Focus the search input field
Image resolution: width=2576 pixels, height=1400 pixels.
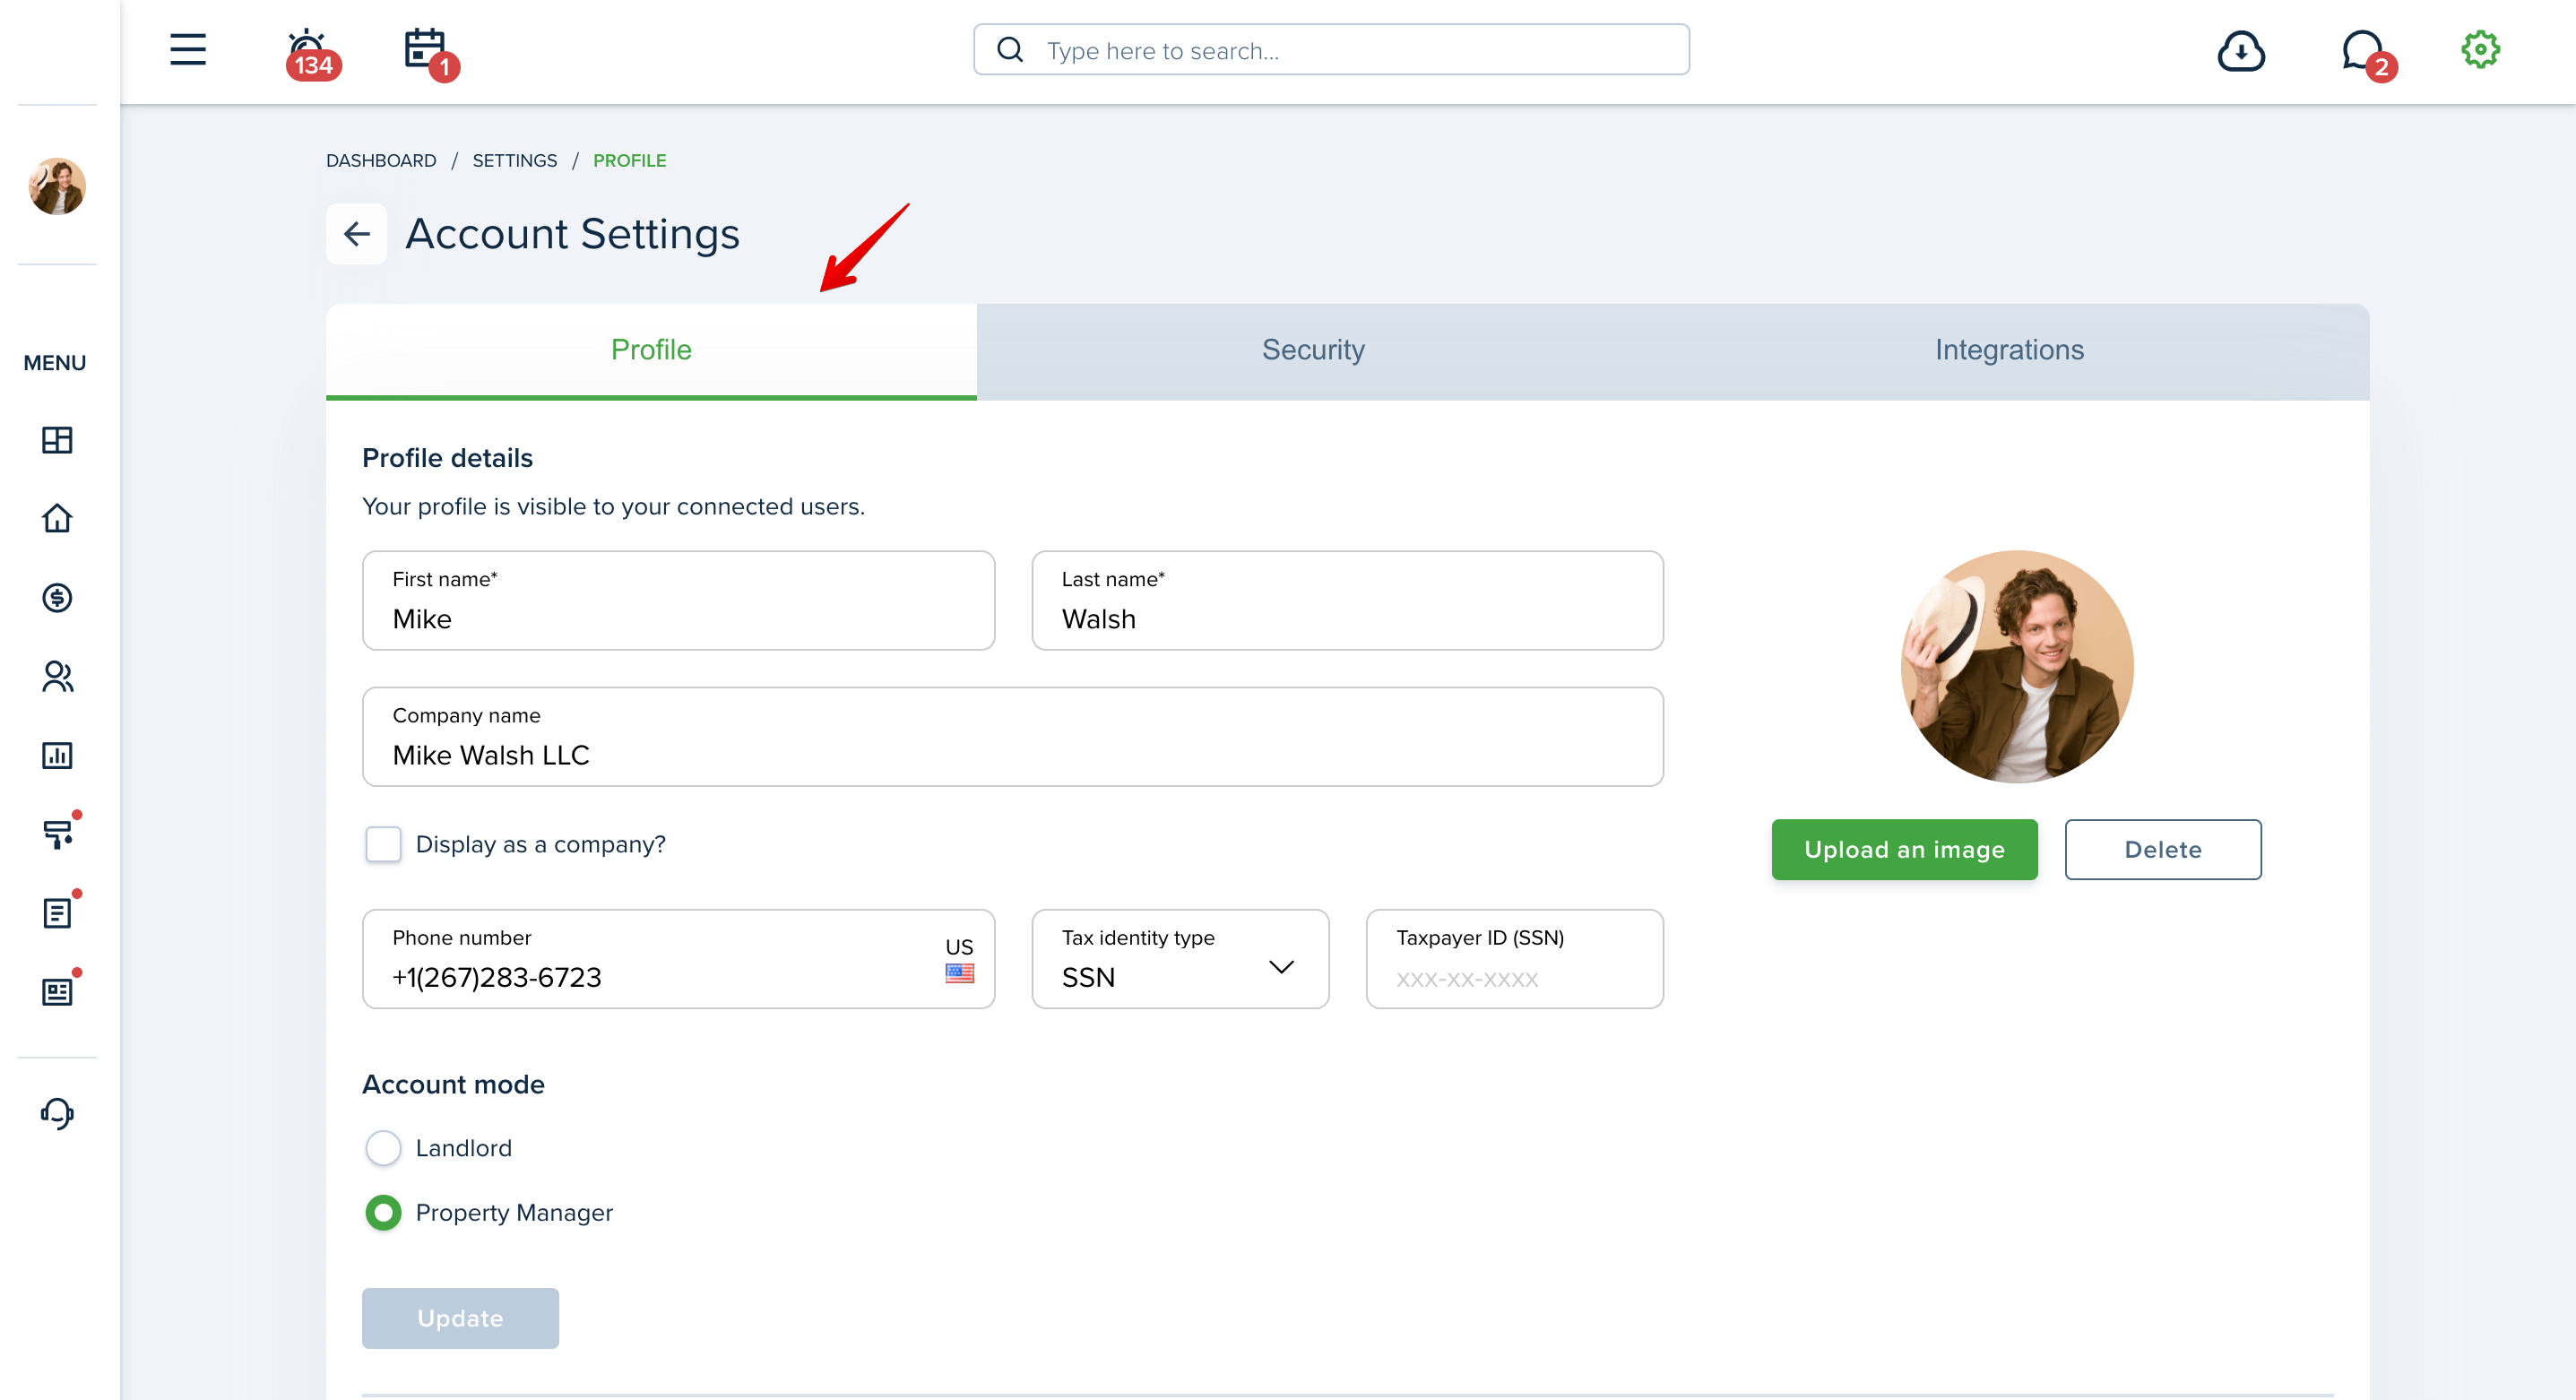click(x=1331, y=50)
